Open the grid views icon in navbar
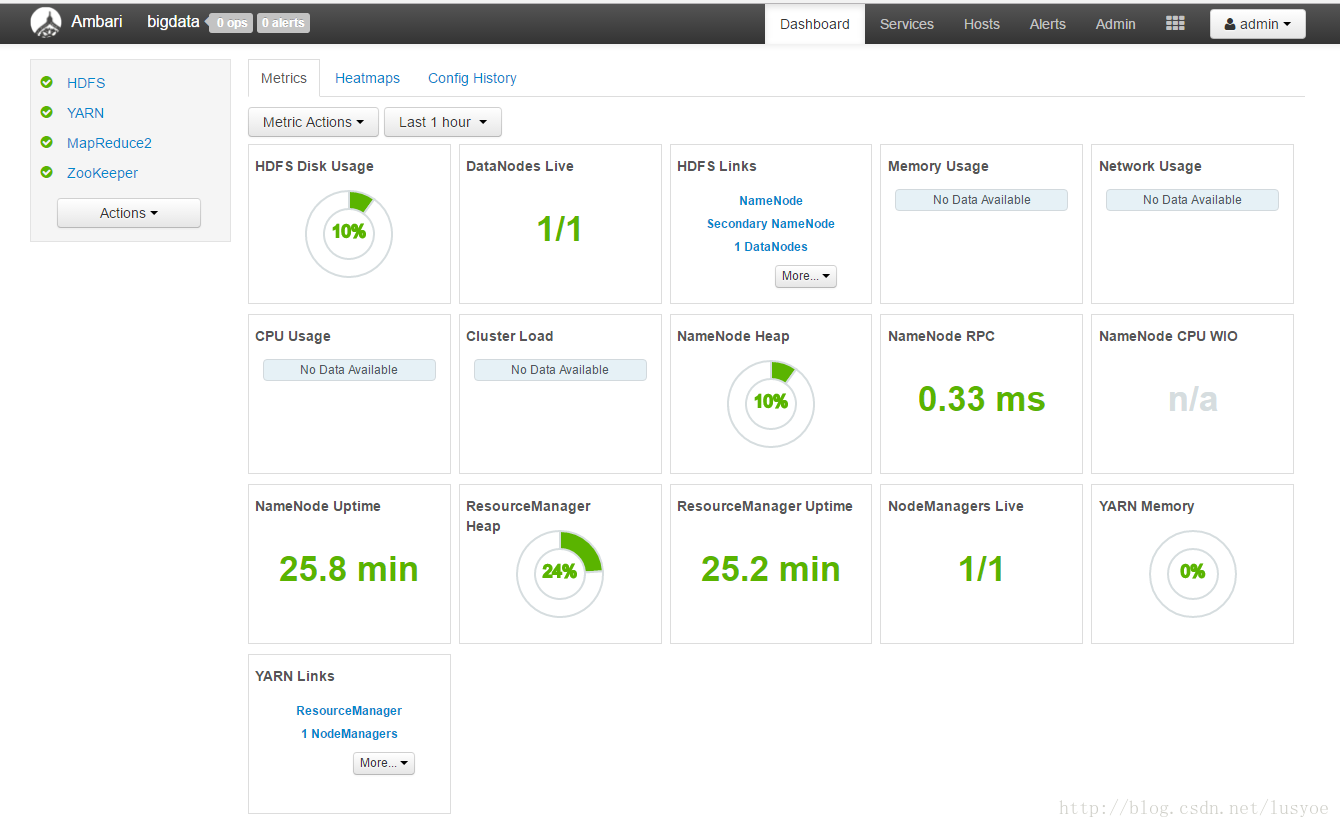Viewport: 1340px width, 828px height. click(1175, 23)
